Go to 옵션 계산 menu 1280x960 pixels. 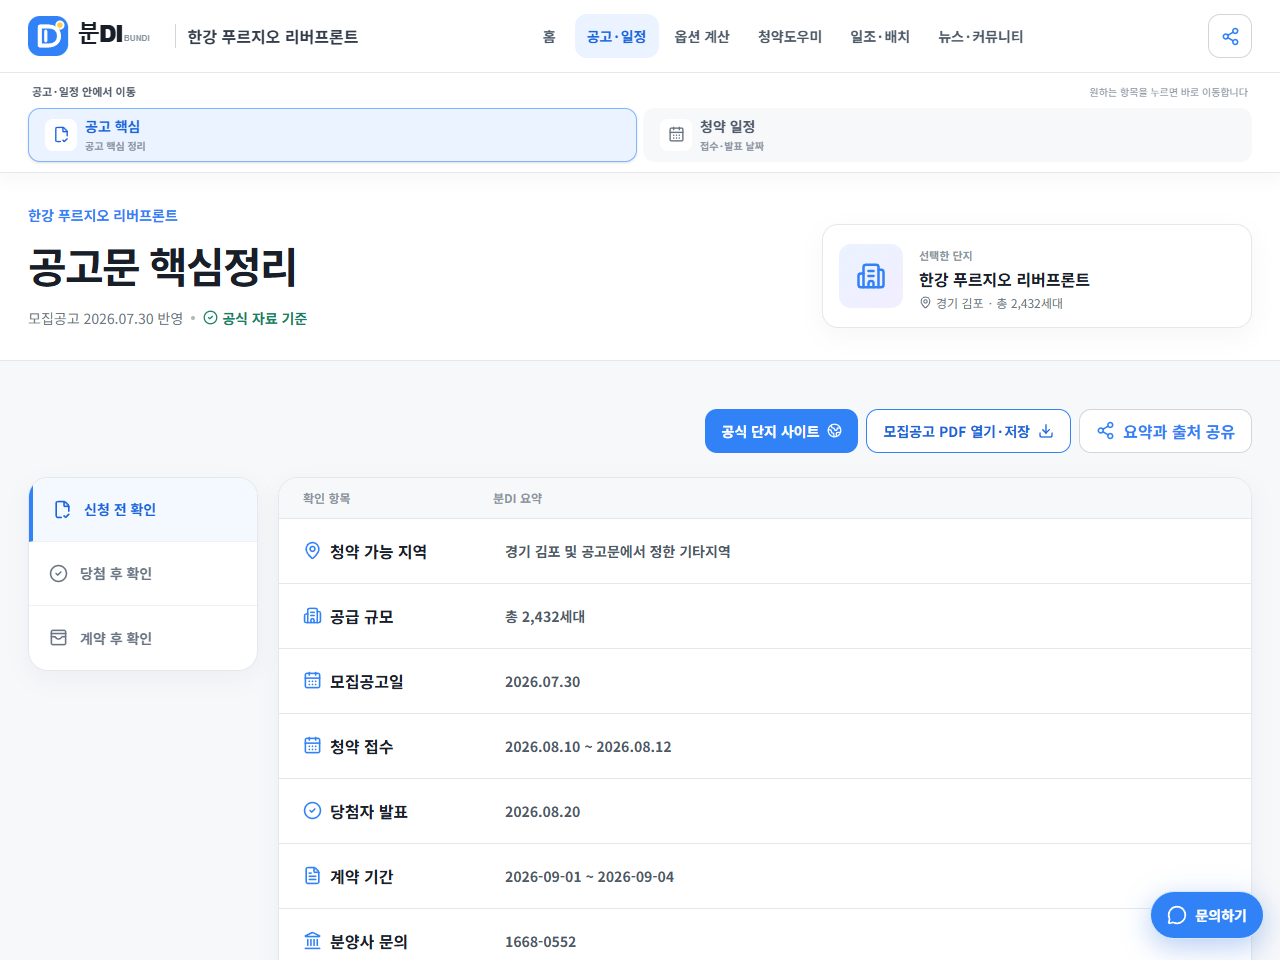pyautogui.click(x=702, y=36)
